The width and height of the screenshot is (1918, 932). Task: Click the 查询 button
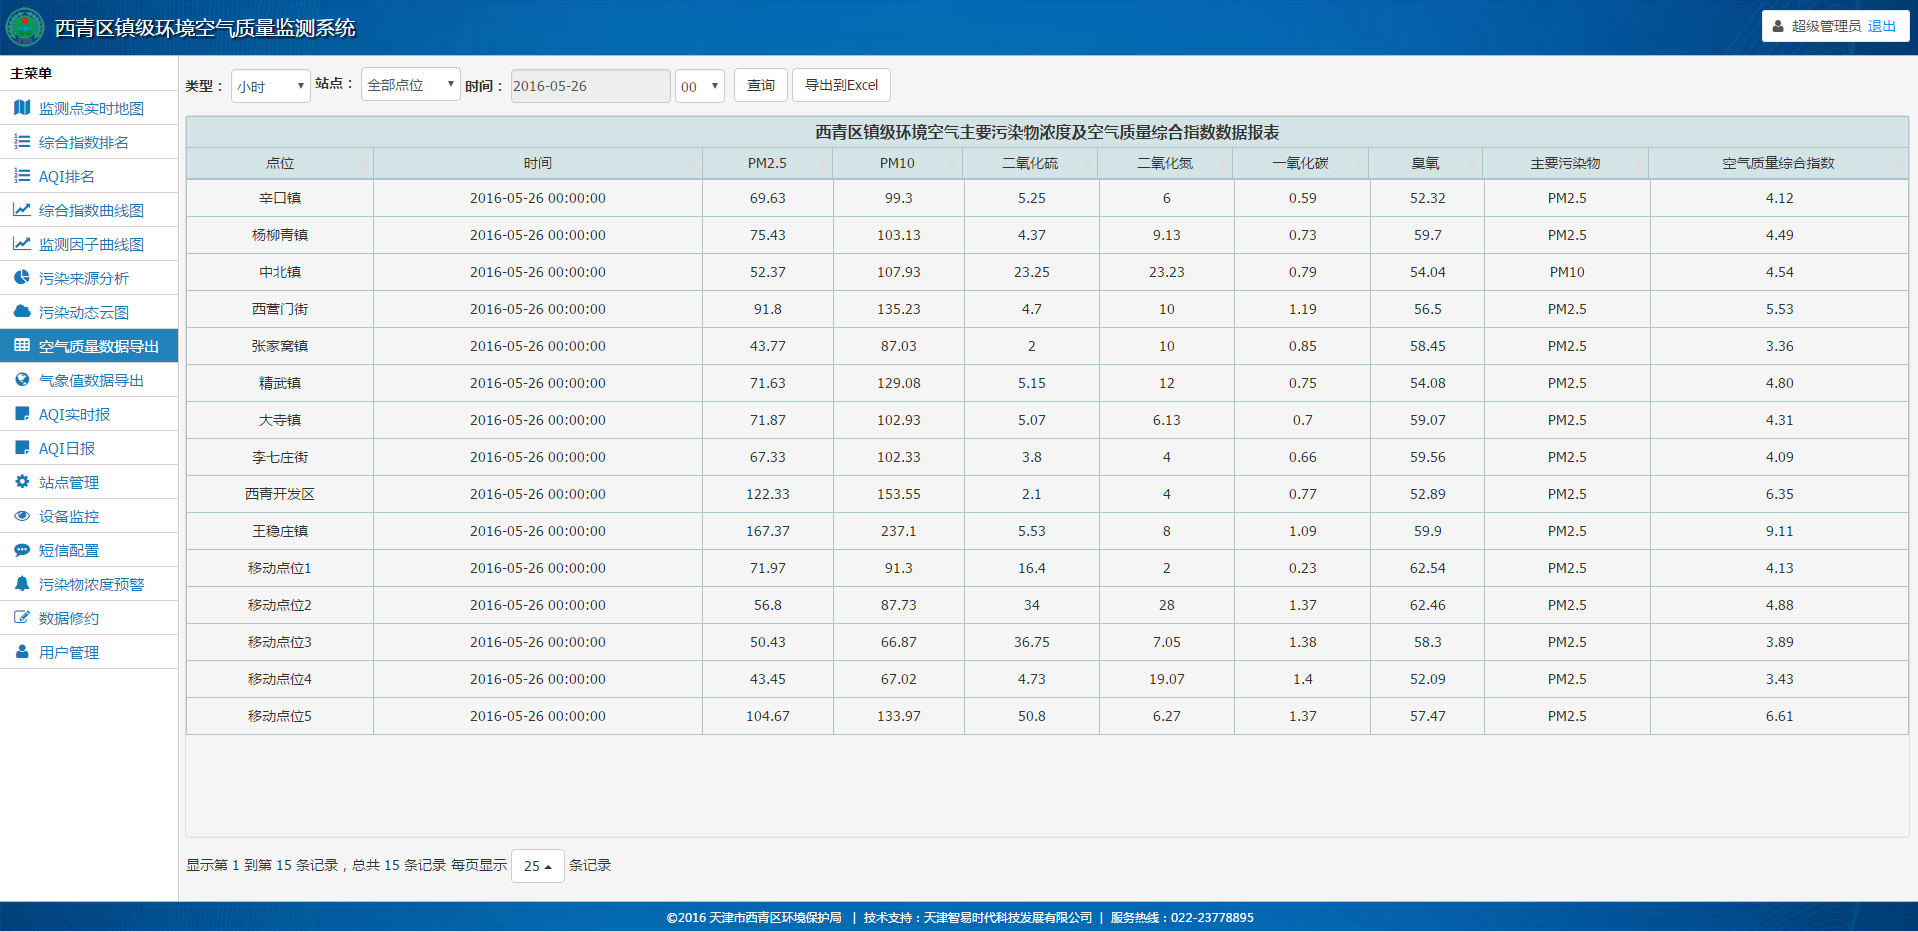point(760,85)
